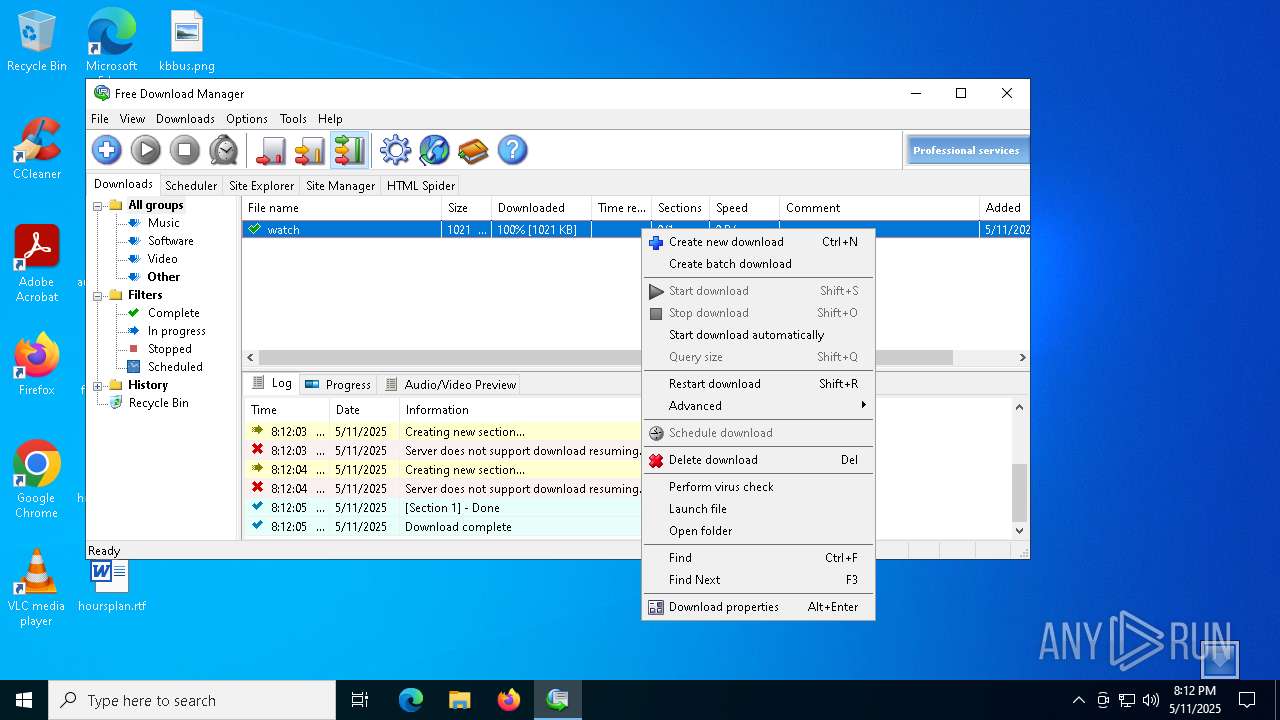The height and width of the screenshot is (720, 1280).
Task: Click the Start download play toolbar icon
Action: pyautogui.click(x=146, y=150)
